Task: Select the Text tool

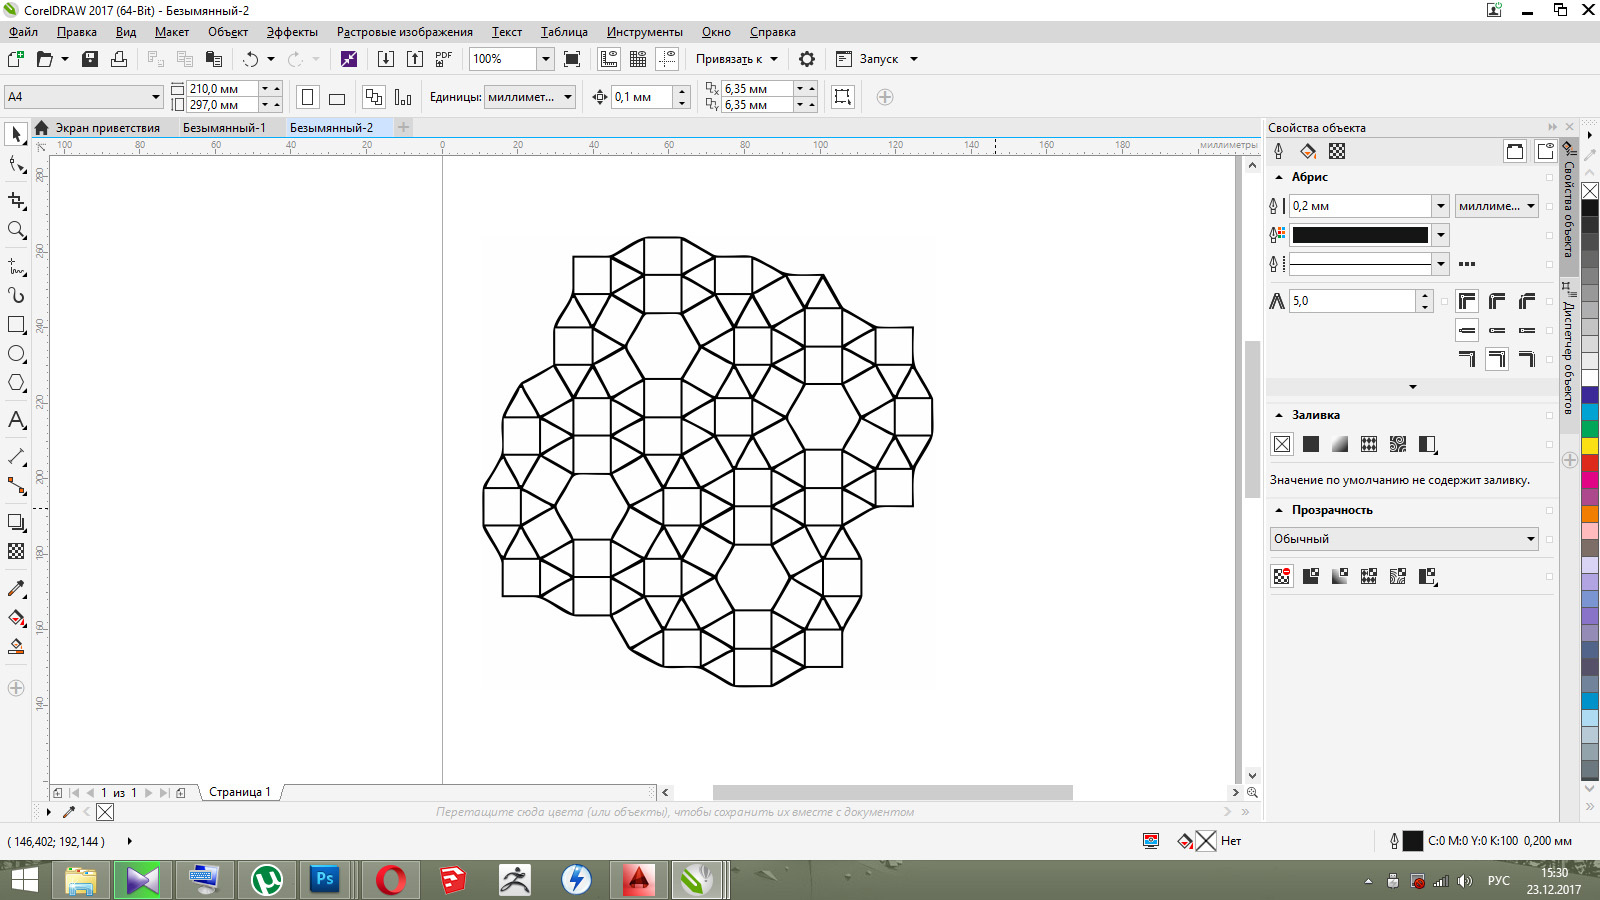Action: 16,420
